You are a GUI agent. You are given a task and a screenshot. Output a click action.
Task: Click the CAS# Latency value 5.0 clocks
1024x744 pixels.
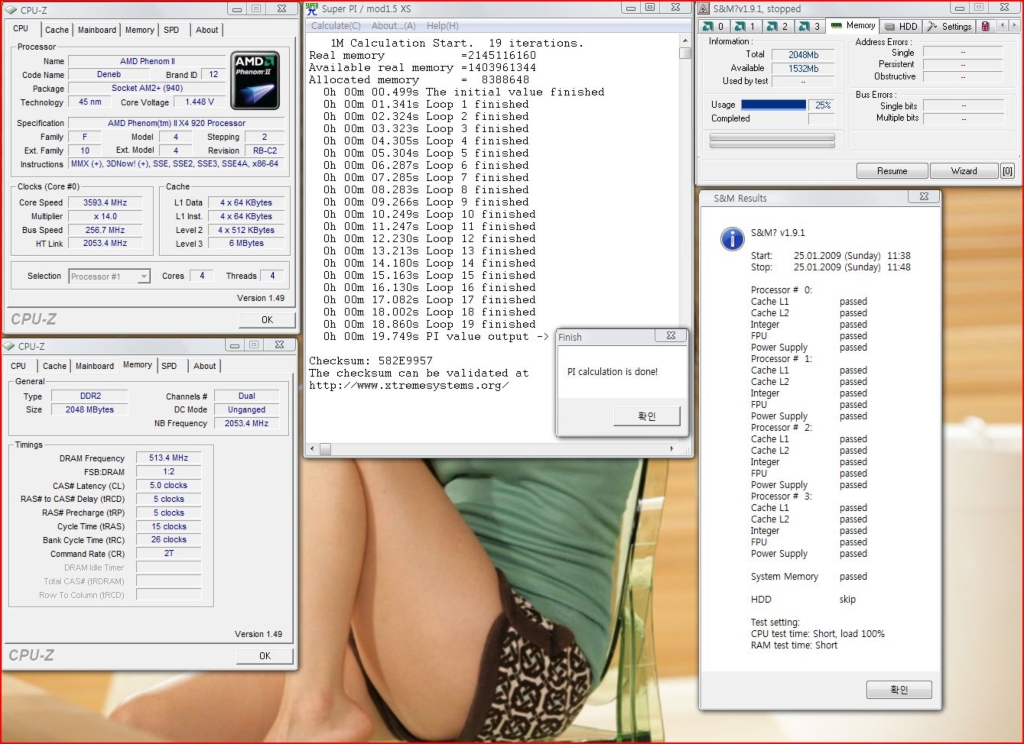pyautogui.click(x=168, y=485)
